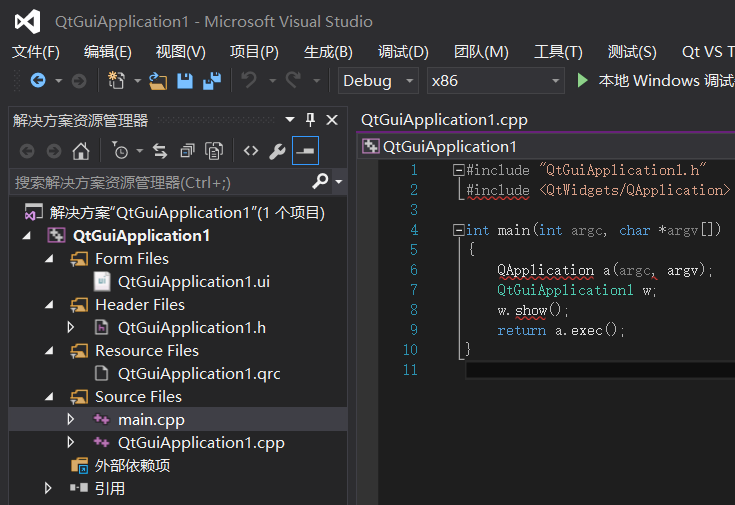The width and height of the screenshot is (735, 505).
Task: Select QtGuiApplication1.ui file
Action: pyautogui.click(x=194, y=281)
